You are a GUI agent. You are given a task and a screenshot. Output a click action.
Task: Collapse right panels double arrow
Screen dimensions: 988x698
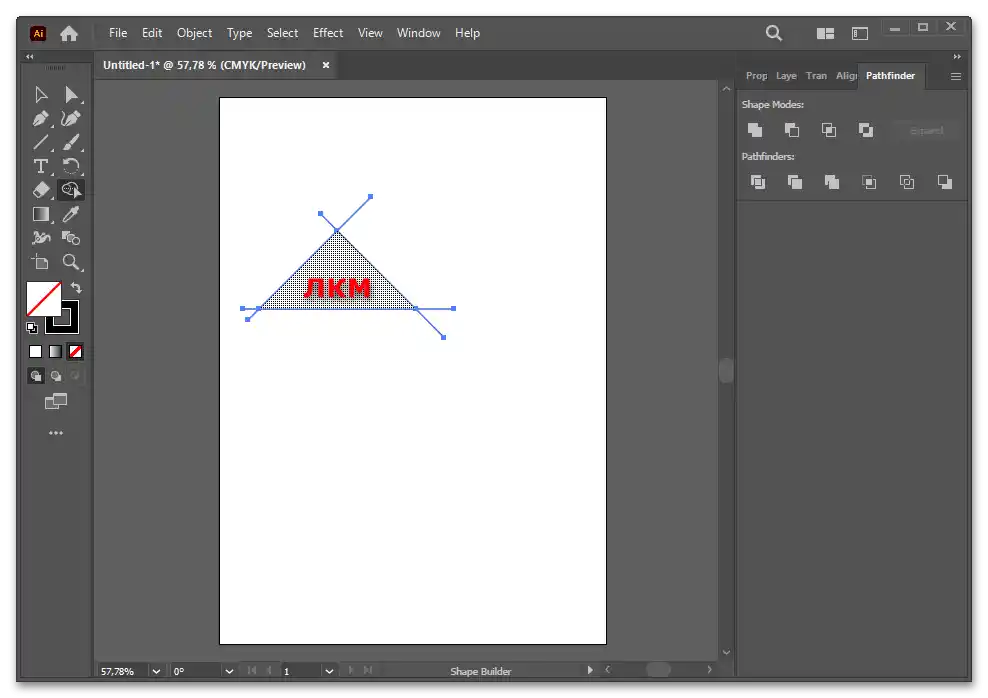click(957, 57)
